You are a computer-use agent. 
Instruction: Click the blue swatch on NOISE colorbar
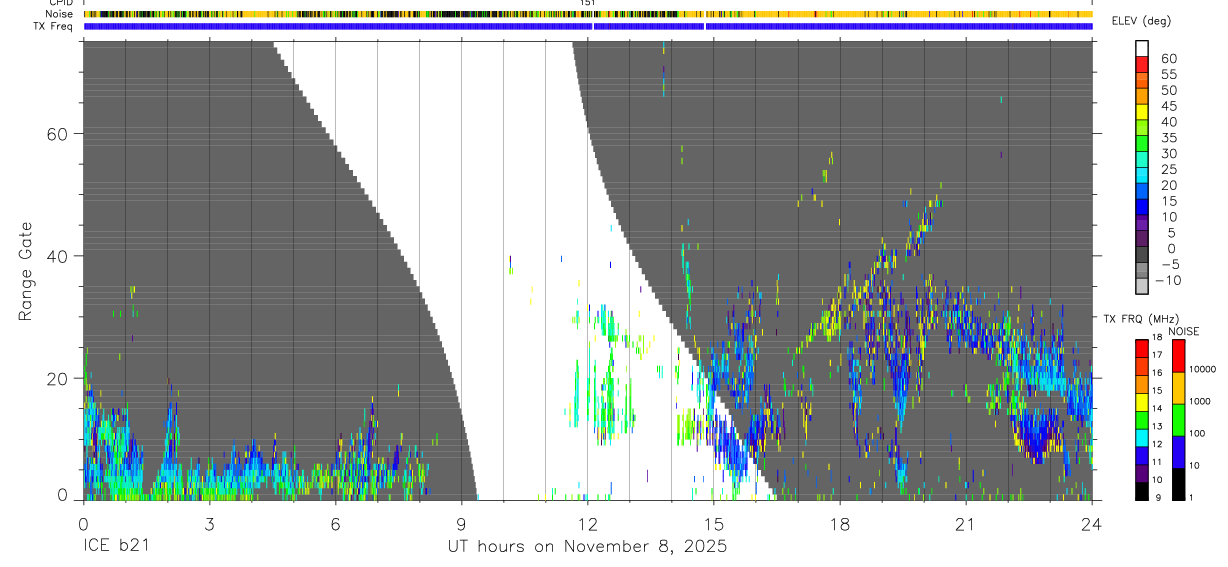1178,452
